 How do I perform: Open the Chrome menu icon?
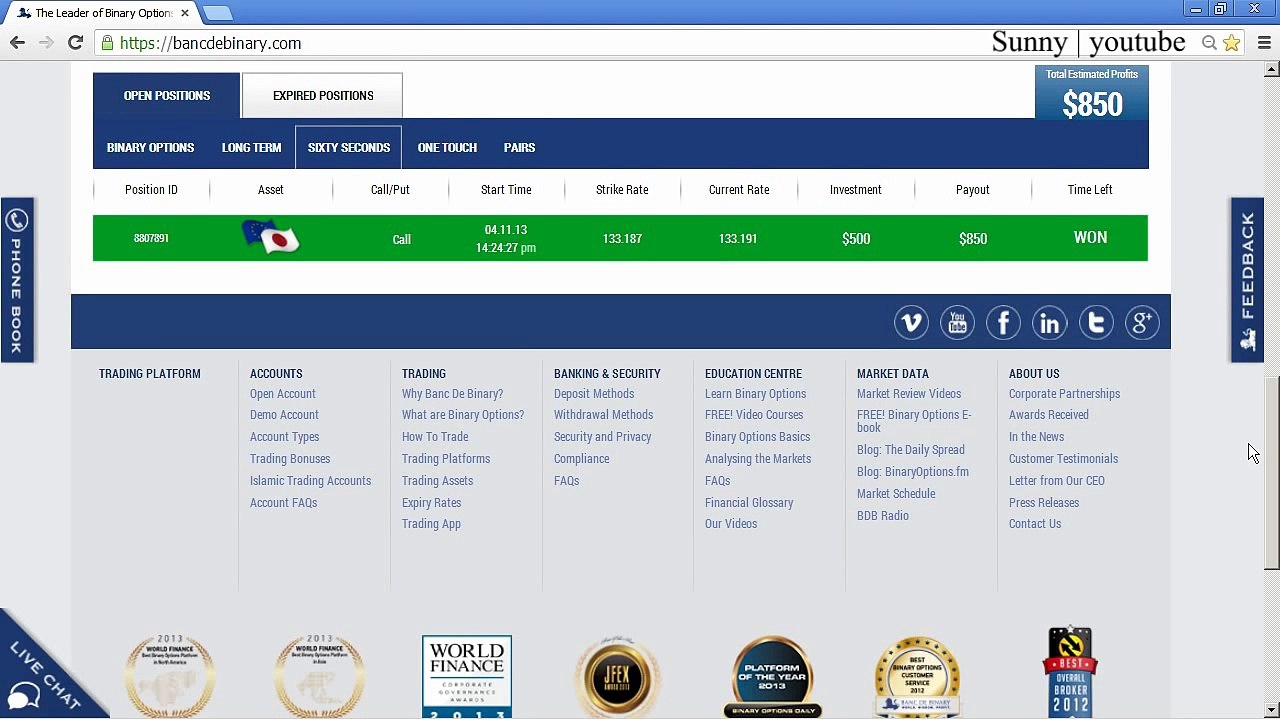point(1264,43)
